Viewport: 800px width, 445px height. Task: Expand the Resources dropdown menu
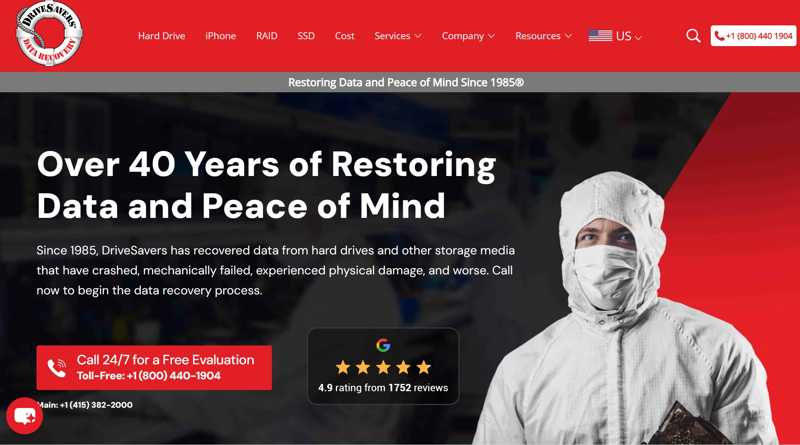click(543, 36)
